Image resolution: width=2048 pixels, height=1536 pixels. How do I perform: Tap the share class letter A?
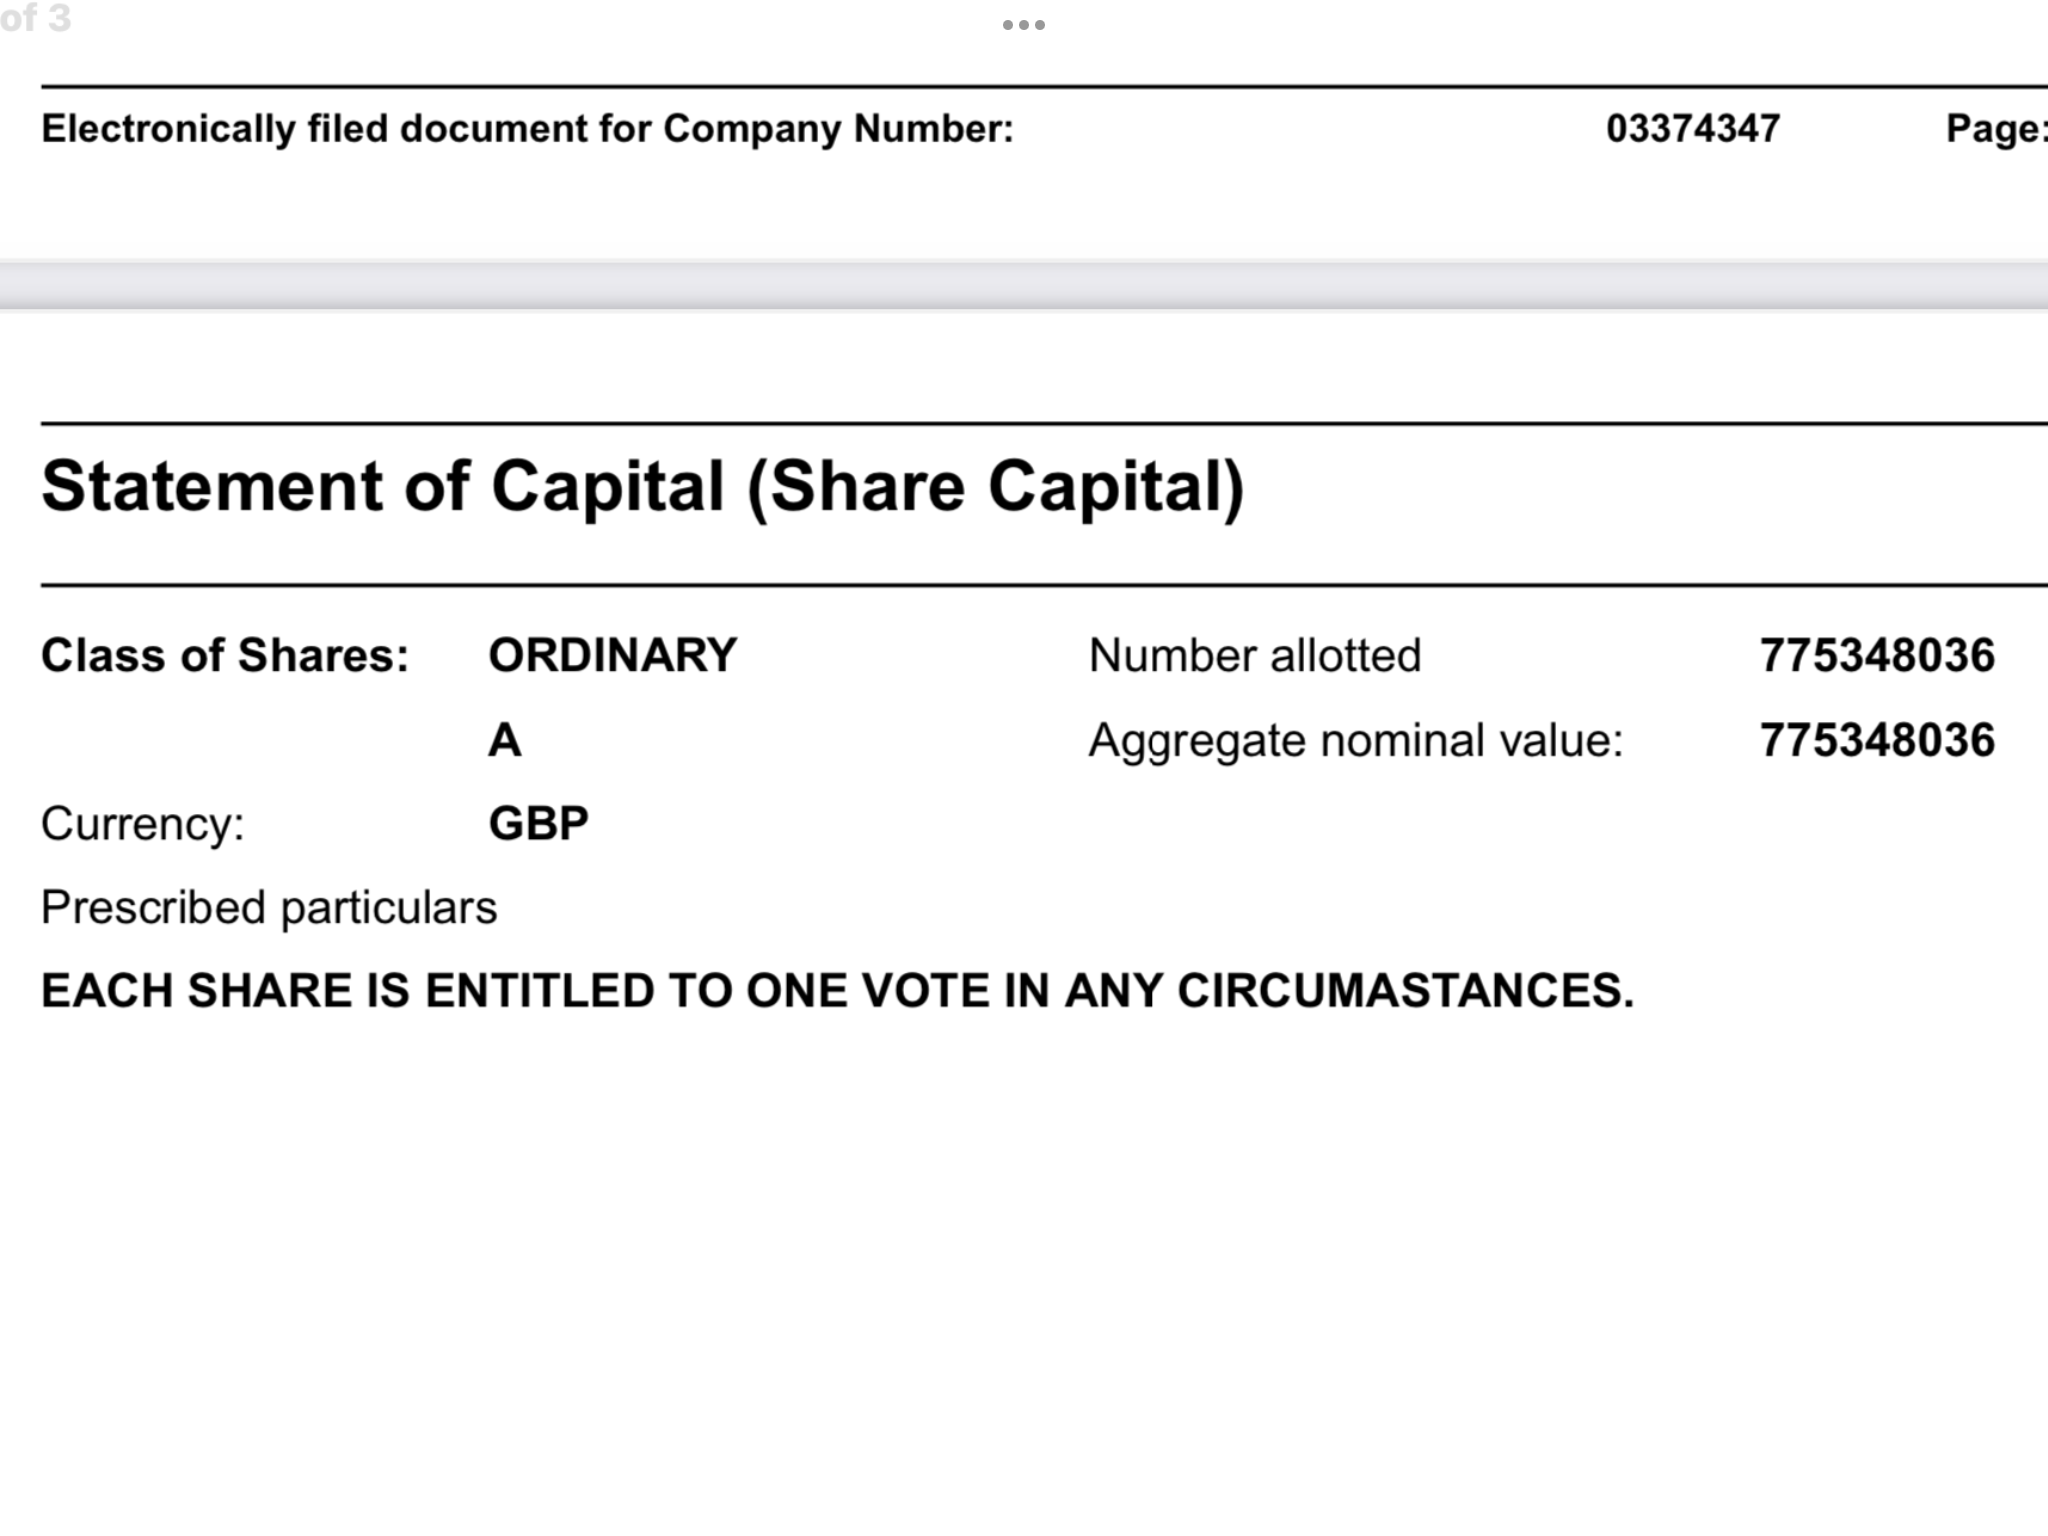(504, 741)
